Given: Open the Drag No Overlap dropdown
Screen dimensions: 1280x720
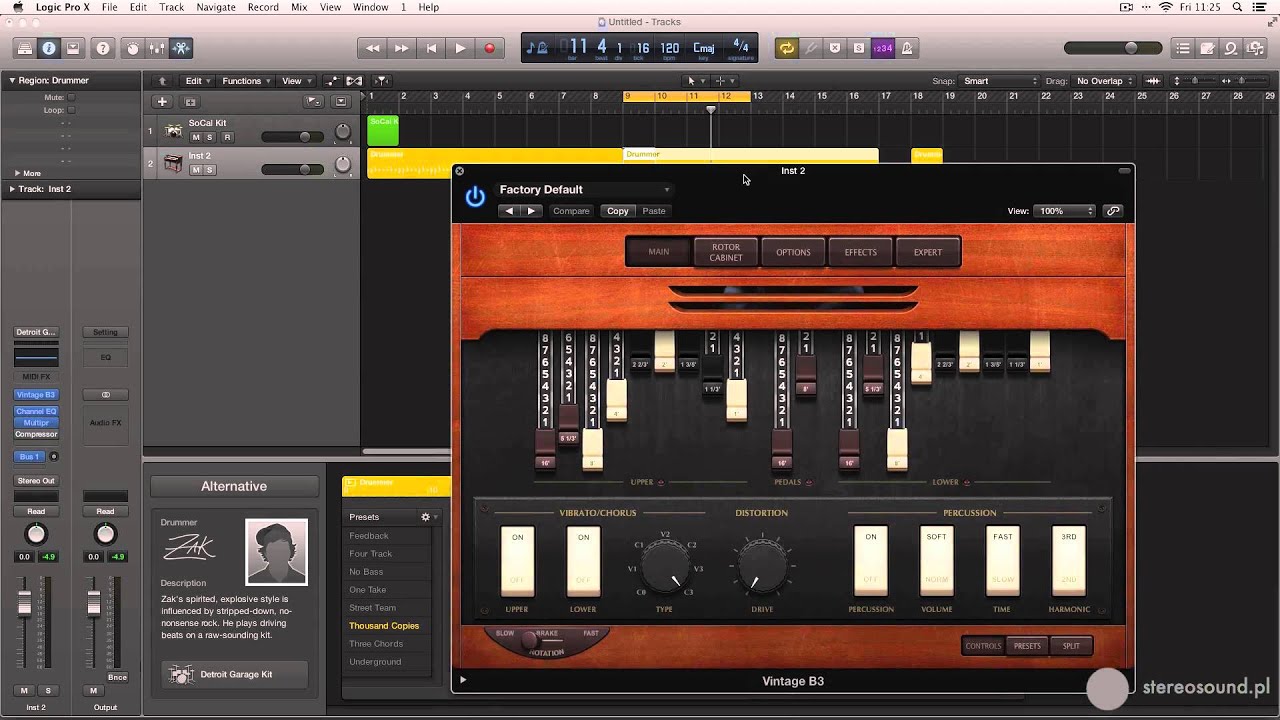Looking at the screenshot, I should [1105, 81].
